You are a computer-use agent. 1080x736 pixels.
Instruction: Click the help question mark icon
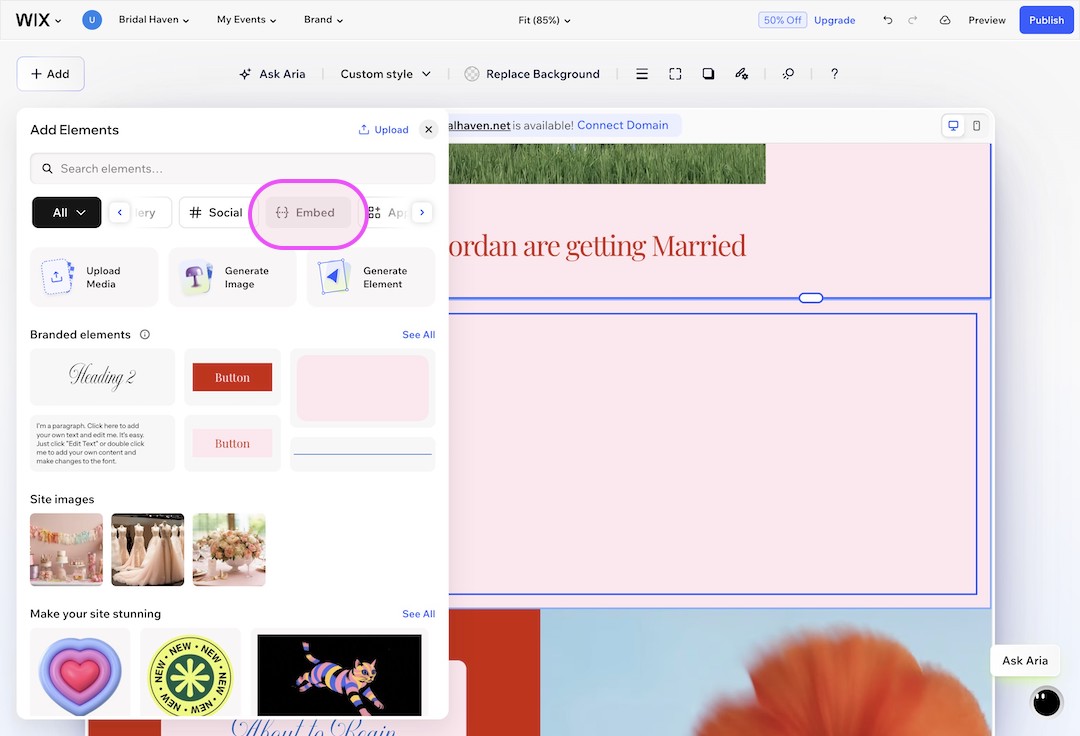coord(834,73)
